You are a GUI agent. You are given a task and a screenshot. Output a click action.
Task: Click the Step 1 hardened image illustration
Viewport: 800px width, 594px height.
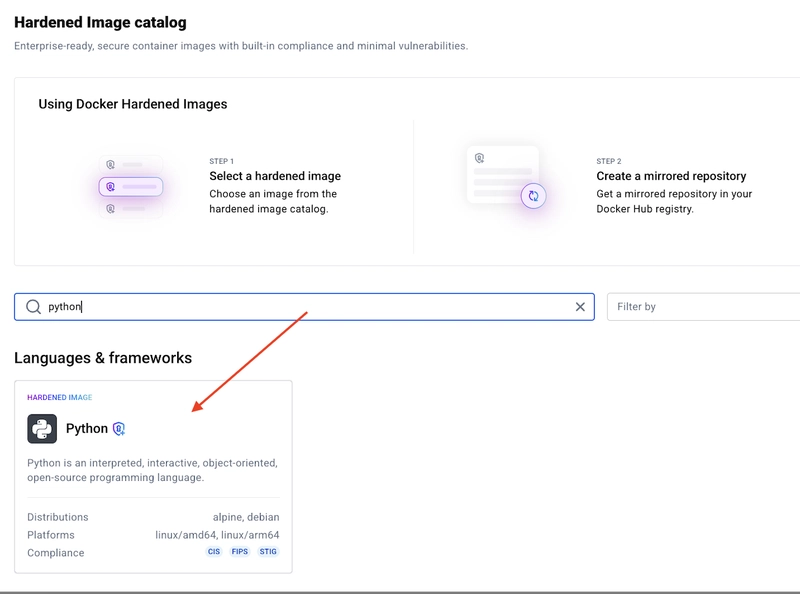click(x=131, y=187)
